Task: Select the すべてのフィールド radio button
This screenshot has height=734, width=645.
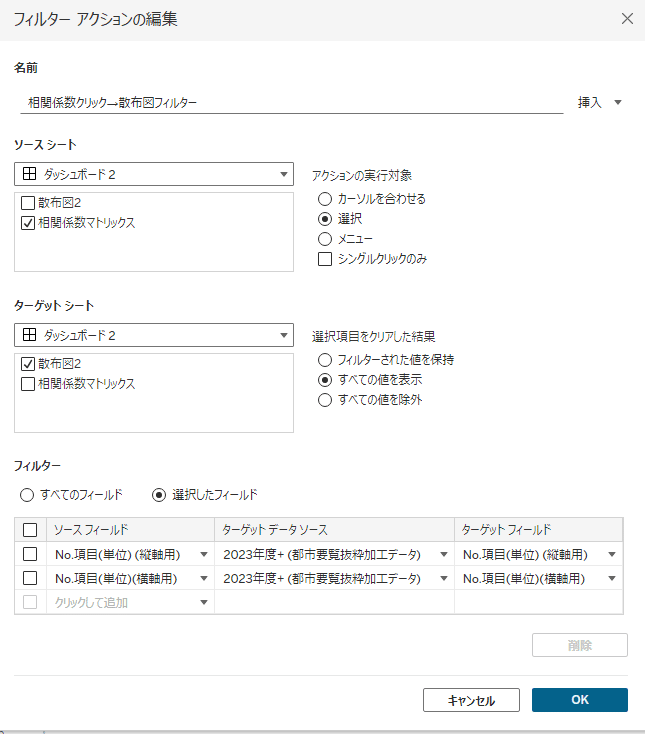Action: (x=27, y=495)
